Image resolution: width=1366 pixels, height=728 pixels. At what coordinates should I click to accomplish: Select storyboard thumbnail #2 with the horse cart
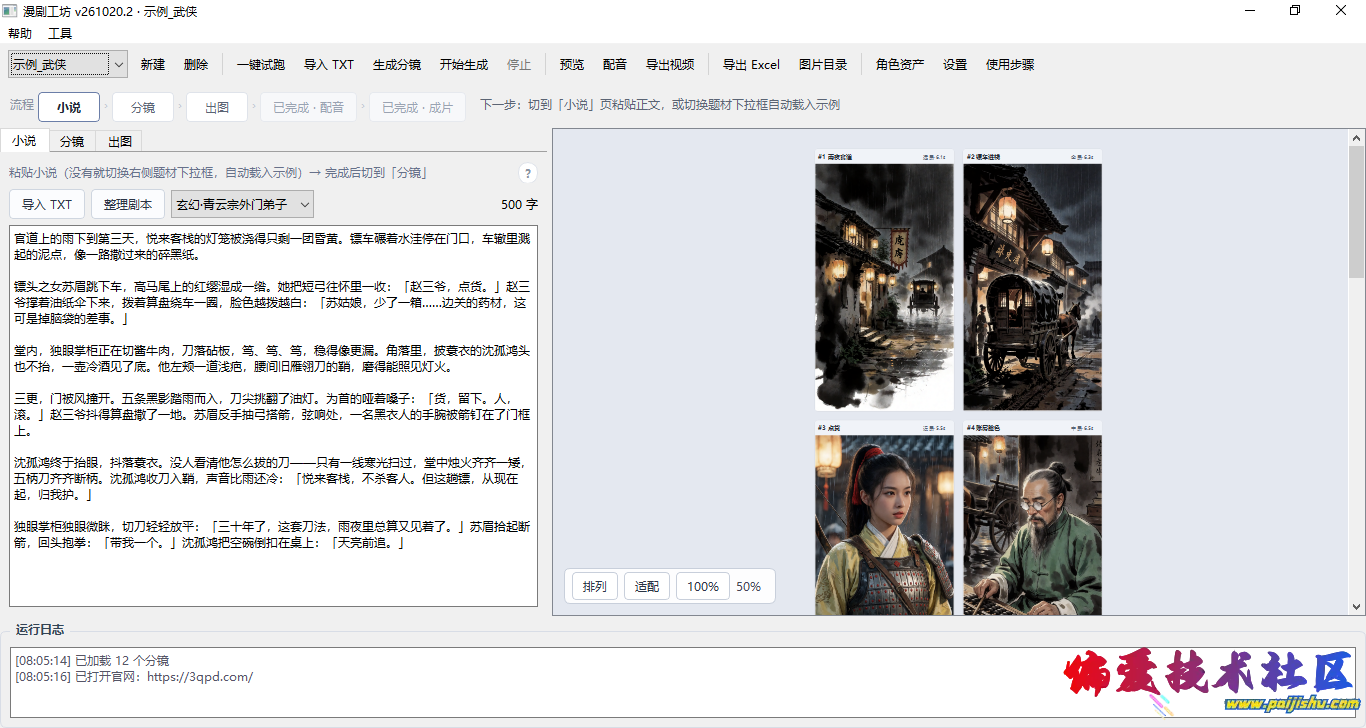pyautogui.click(x=1033, y=281)
